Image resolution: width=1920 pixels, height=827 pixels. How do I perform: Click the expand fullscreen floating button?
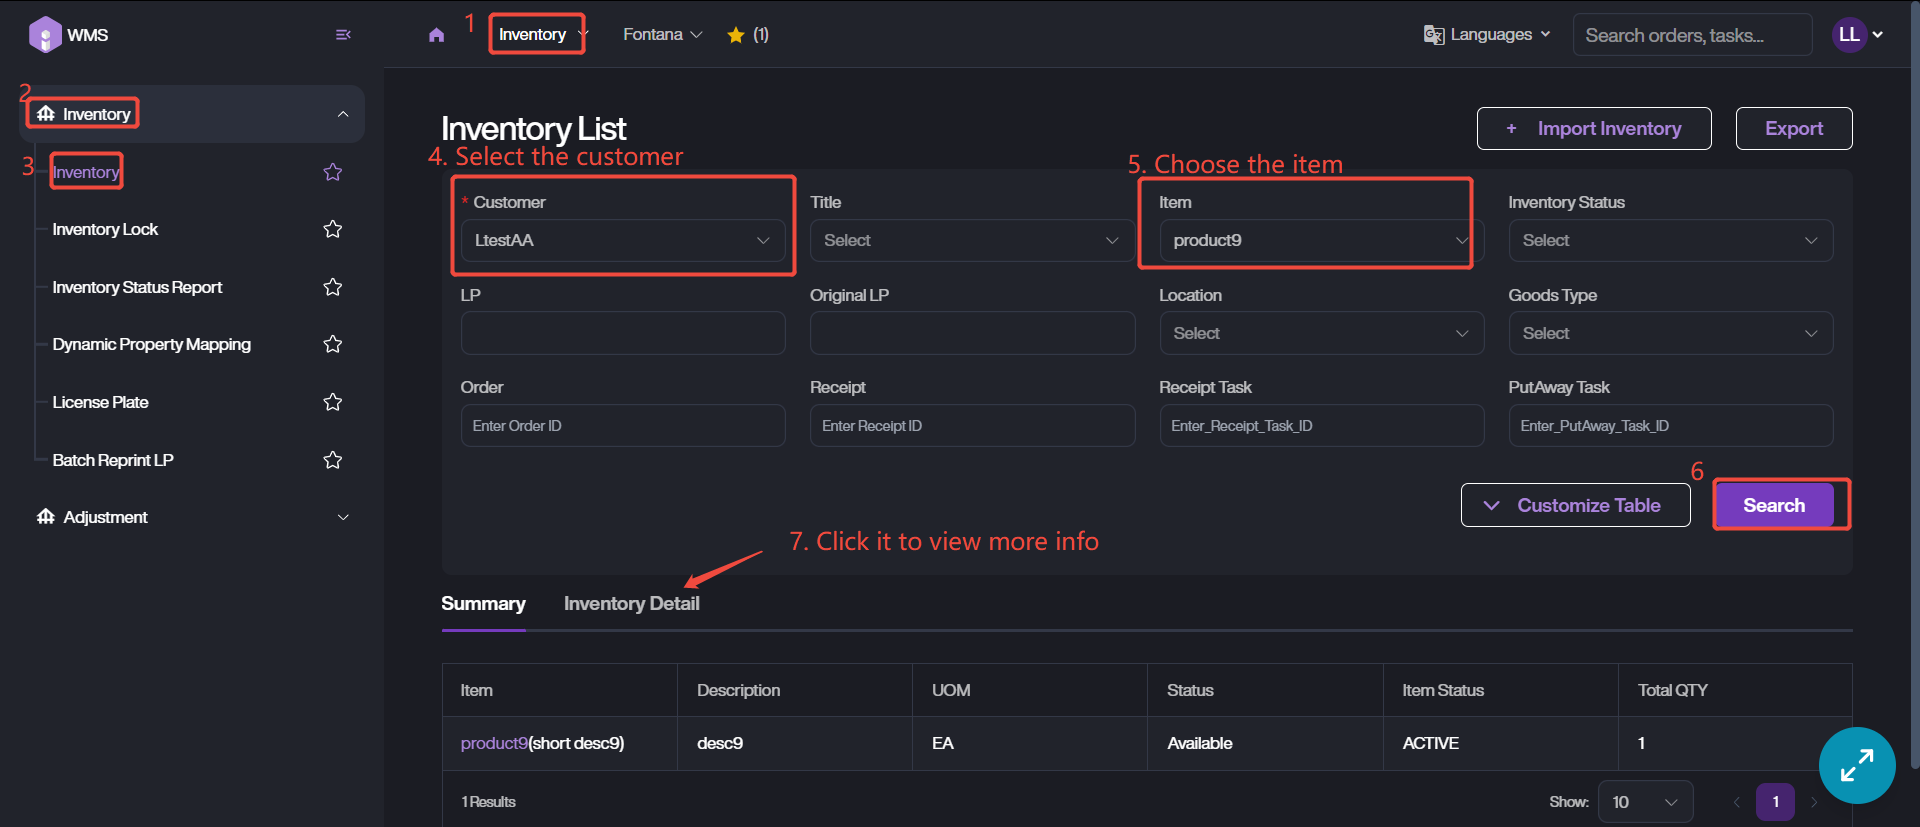[1856, 765]
